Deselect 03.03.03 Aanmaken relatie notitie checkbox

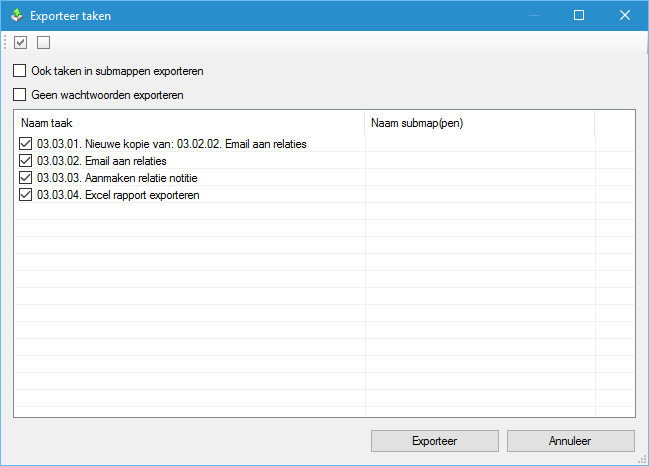tap(26, 178)
